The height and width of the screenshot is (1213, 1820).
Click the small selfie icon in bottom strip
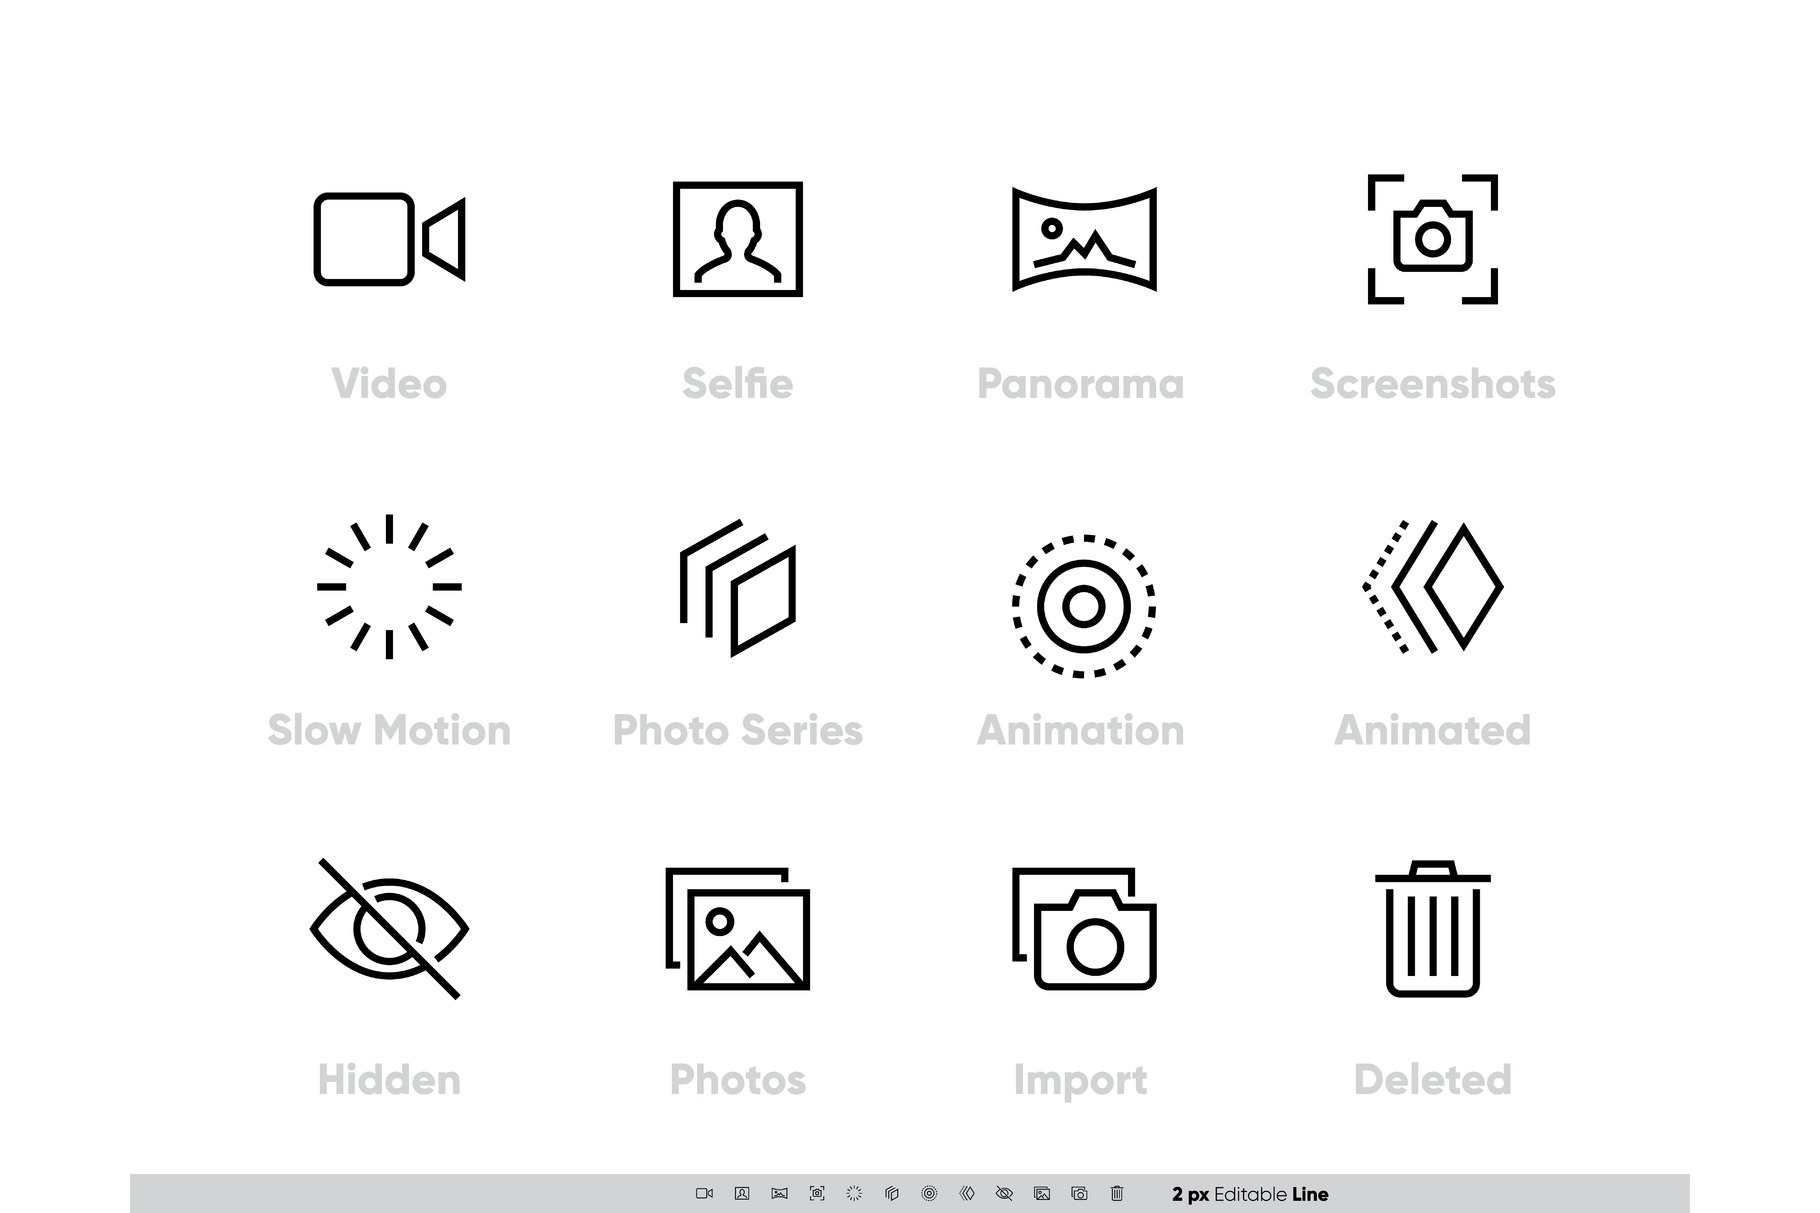click(742, 1193)
